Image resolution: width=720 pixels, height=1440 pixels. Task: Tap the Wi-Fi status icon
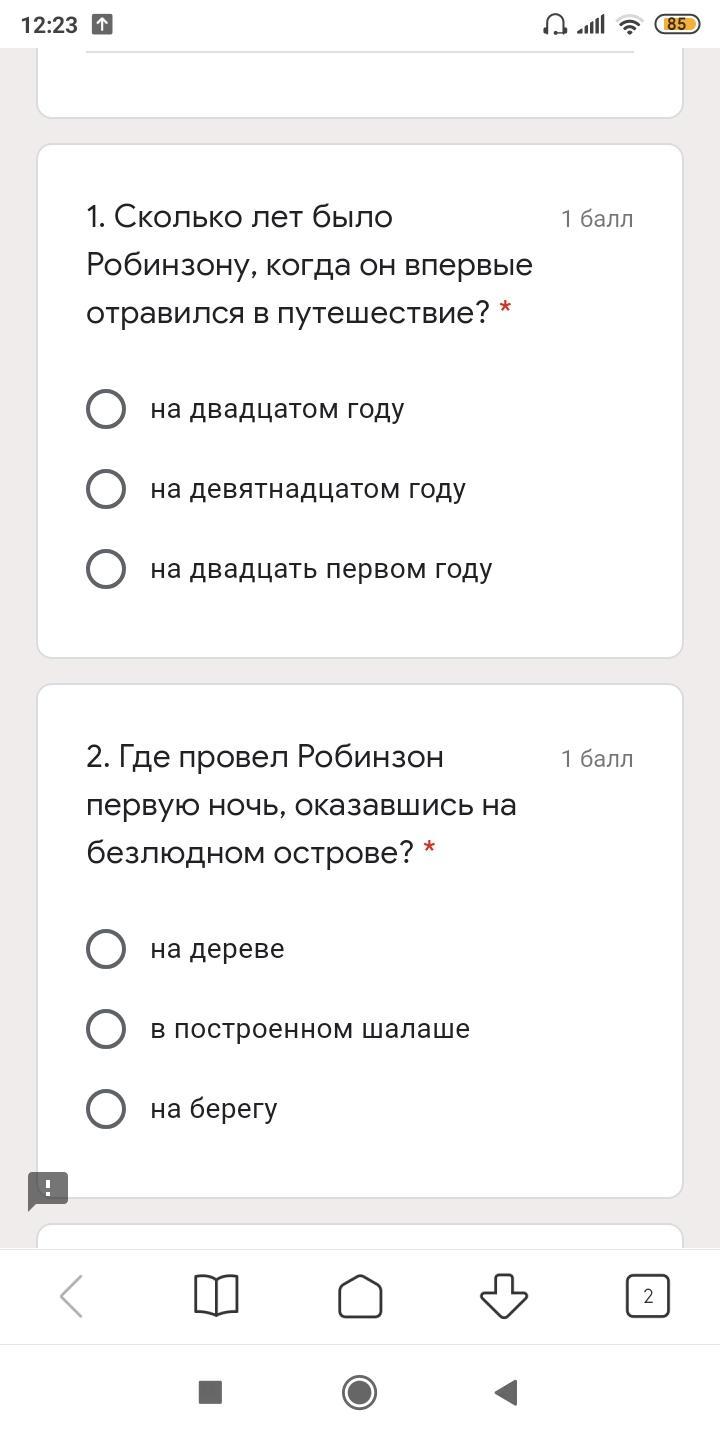click(x=629, y=25)
